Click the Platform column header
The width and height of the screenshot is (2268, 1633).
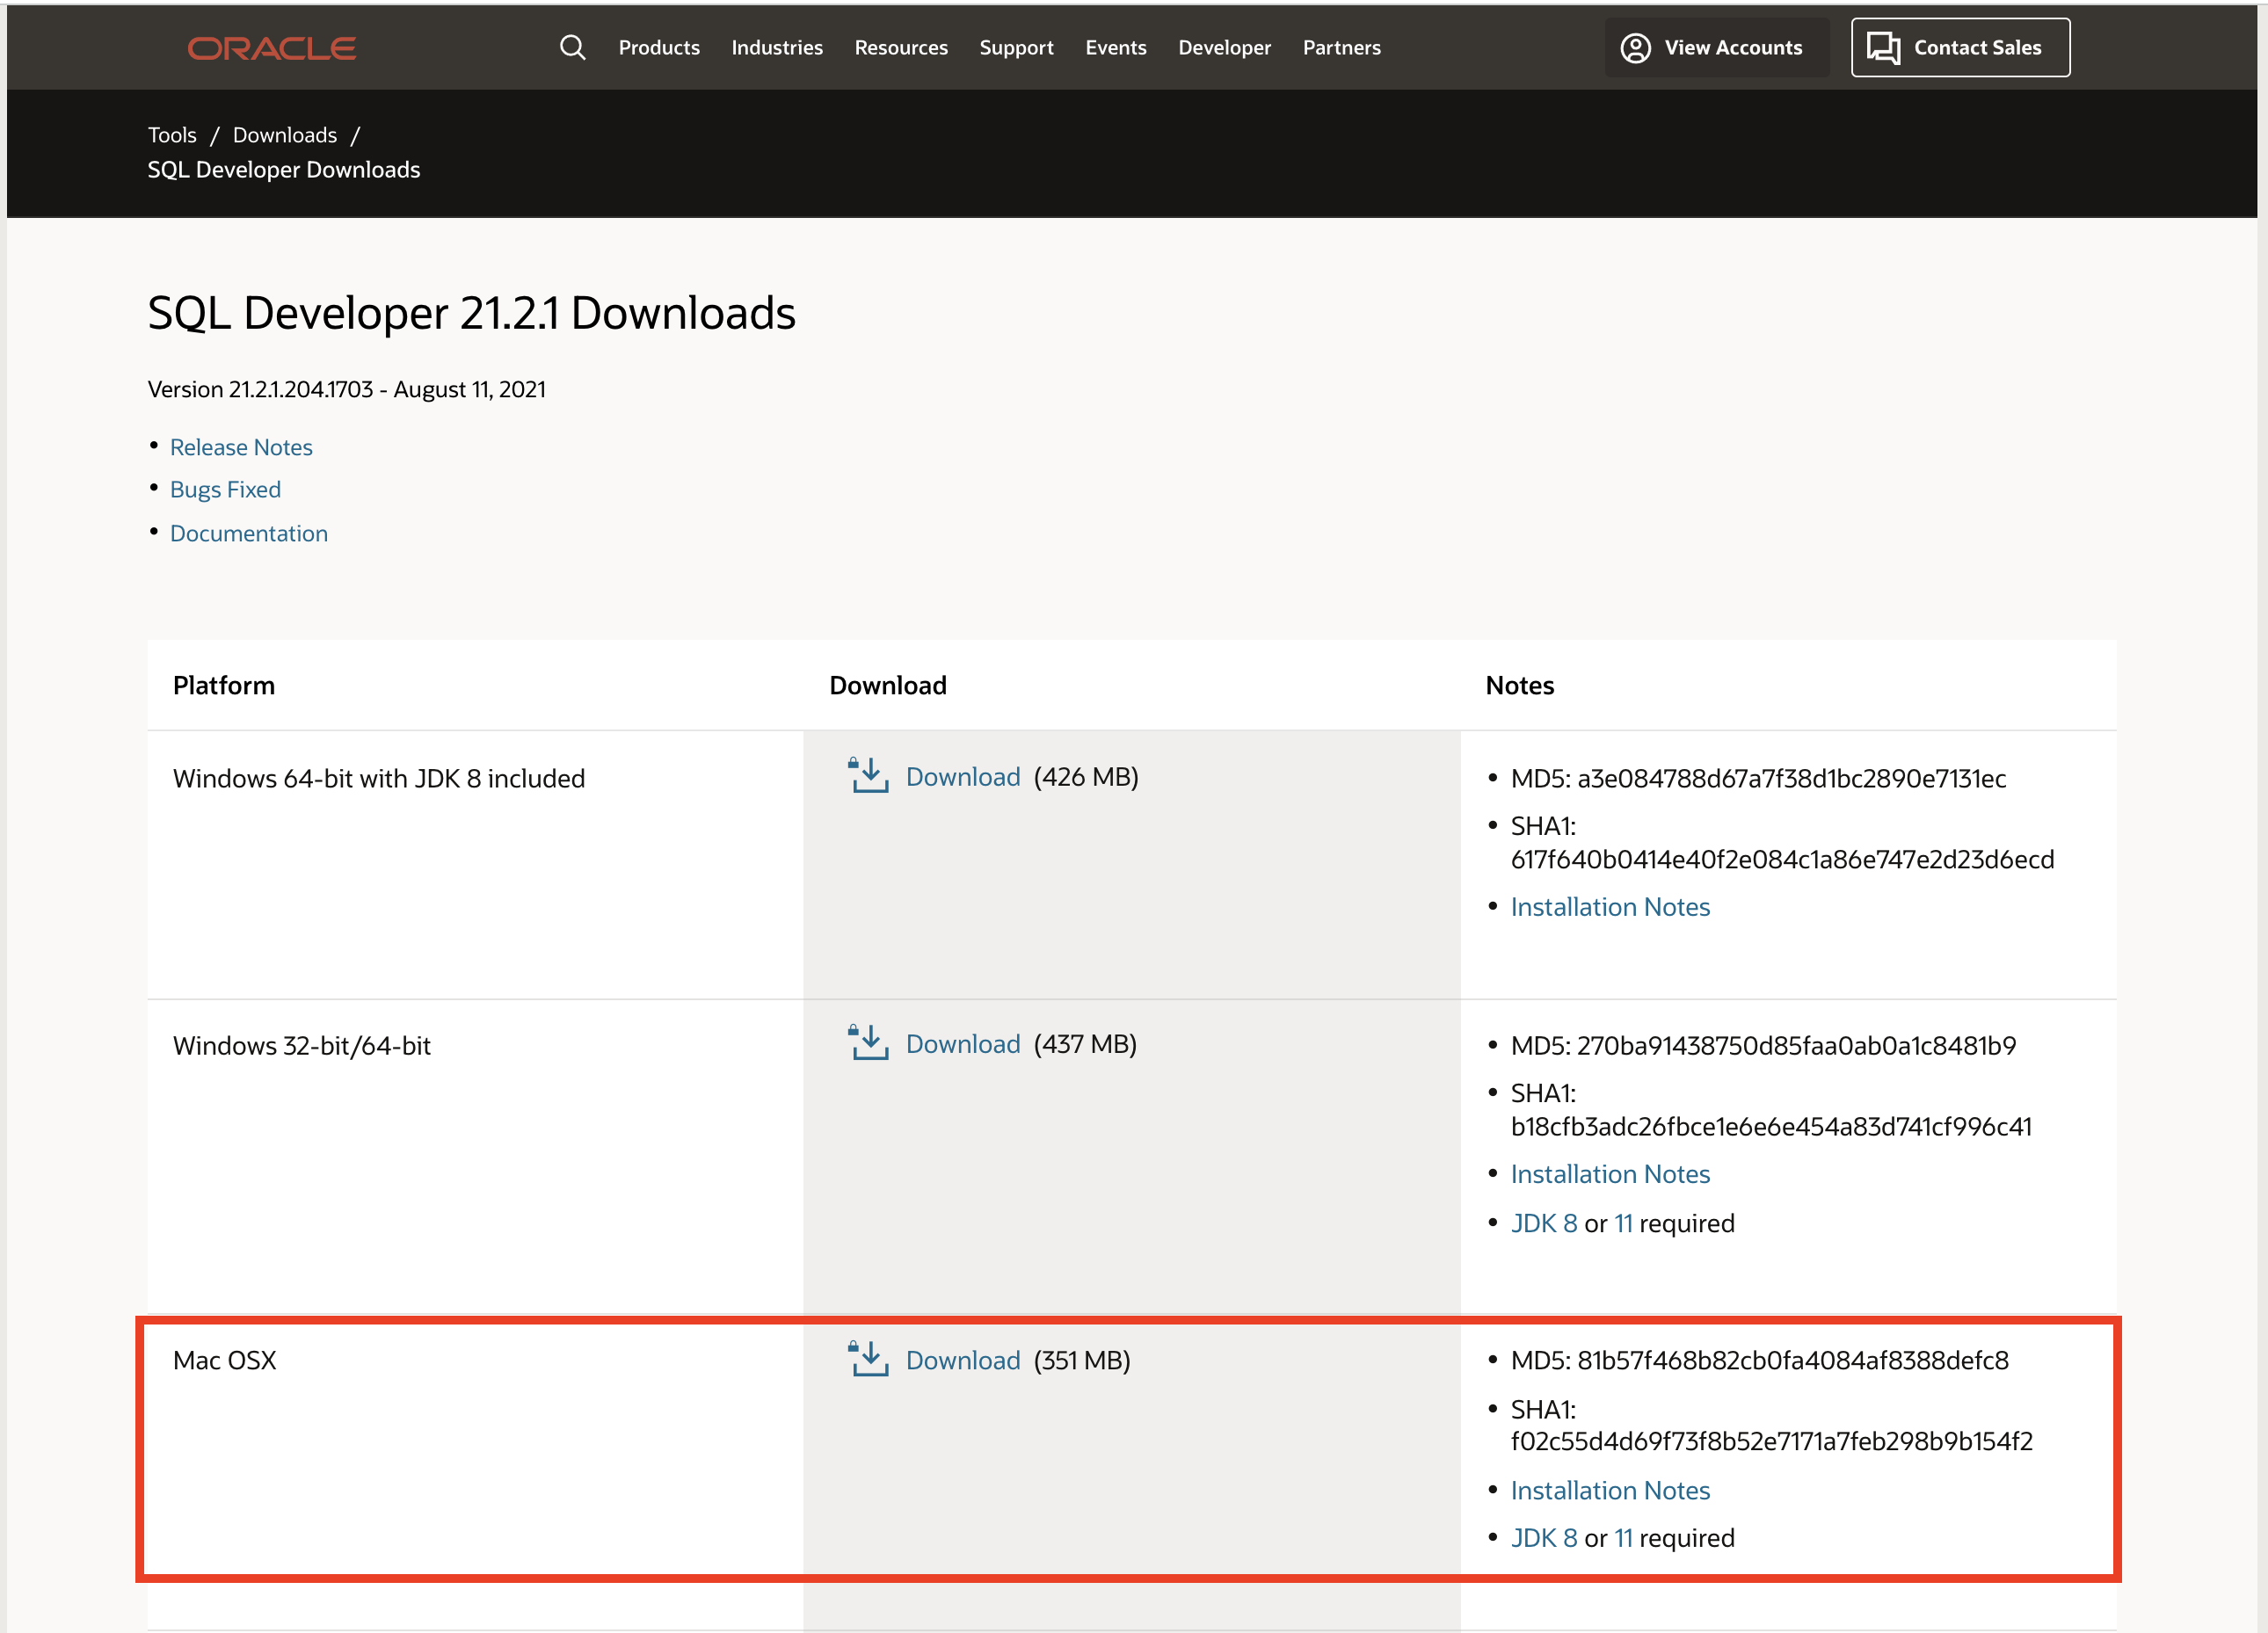pyautogui.click(x=224, y=686)
